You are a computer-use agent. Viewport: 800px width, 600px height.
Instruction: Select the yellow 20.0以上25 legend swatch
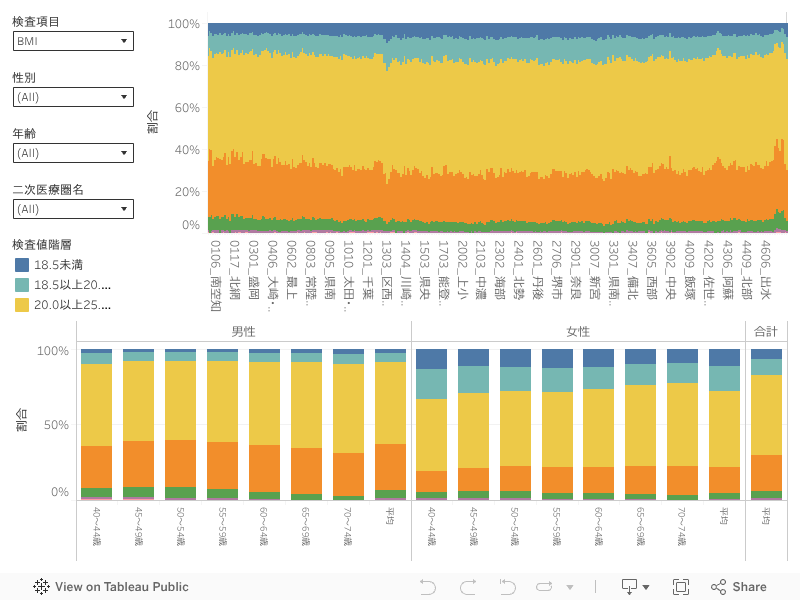(22, 305)
